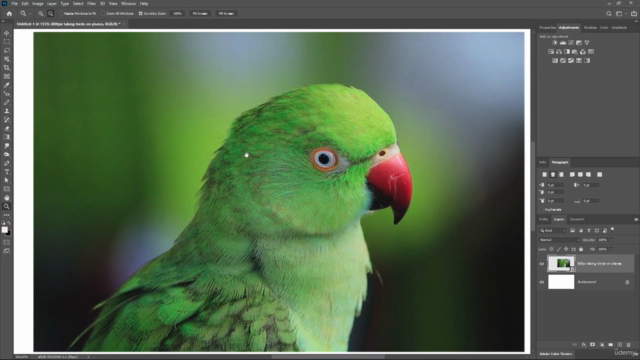Viewport: 640px width, 360px height.
Task: Select the Pen tool
Action: (7, 163)
